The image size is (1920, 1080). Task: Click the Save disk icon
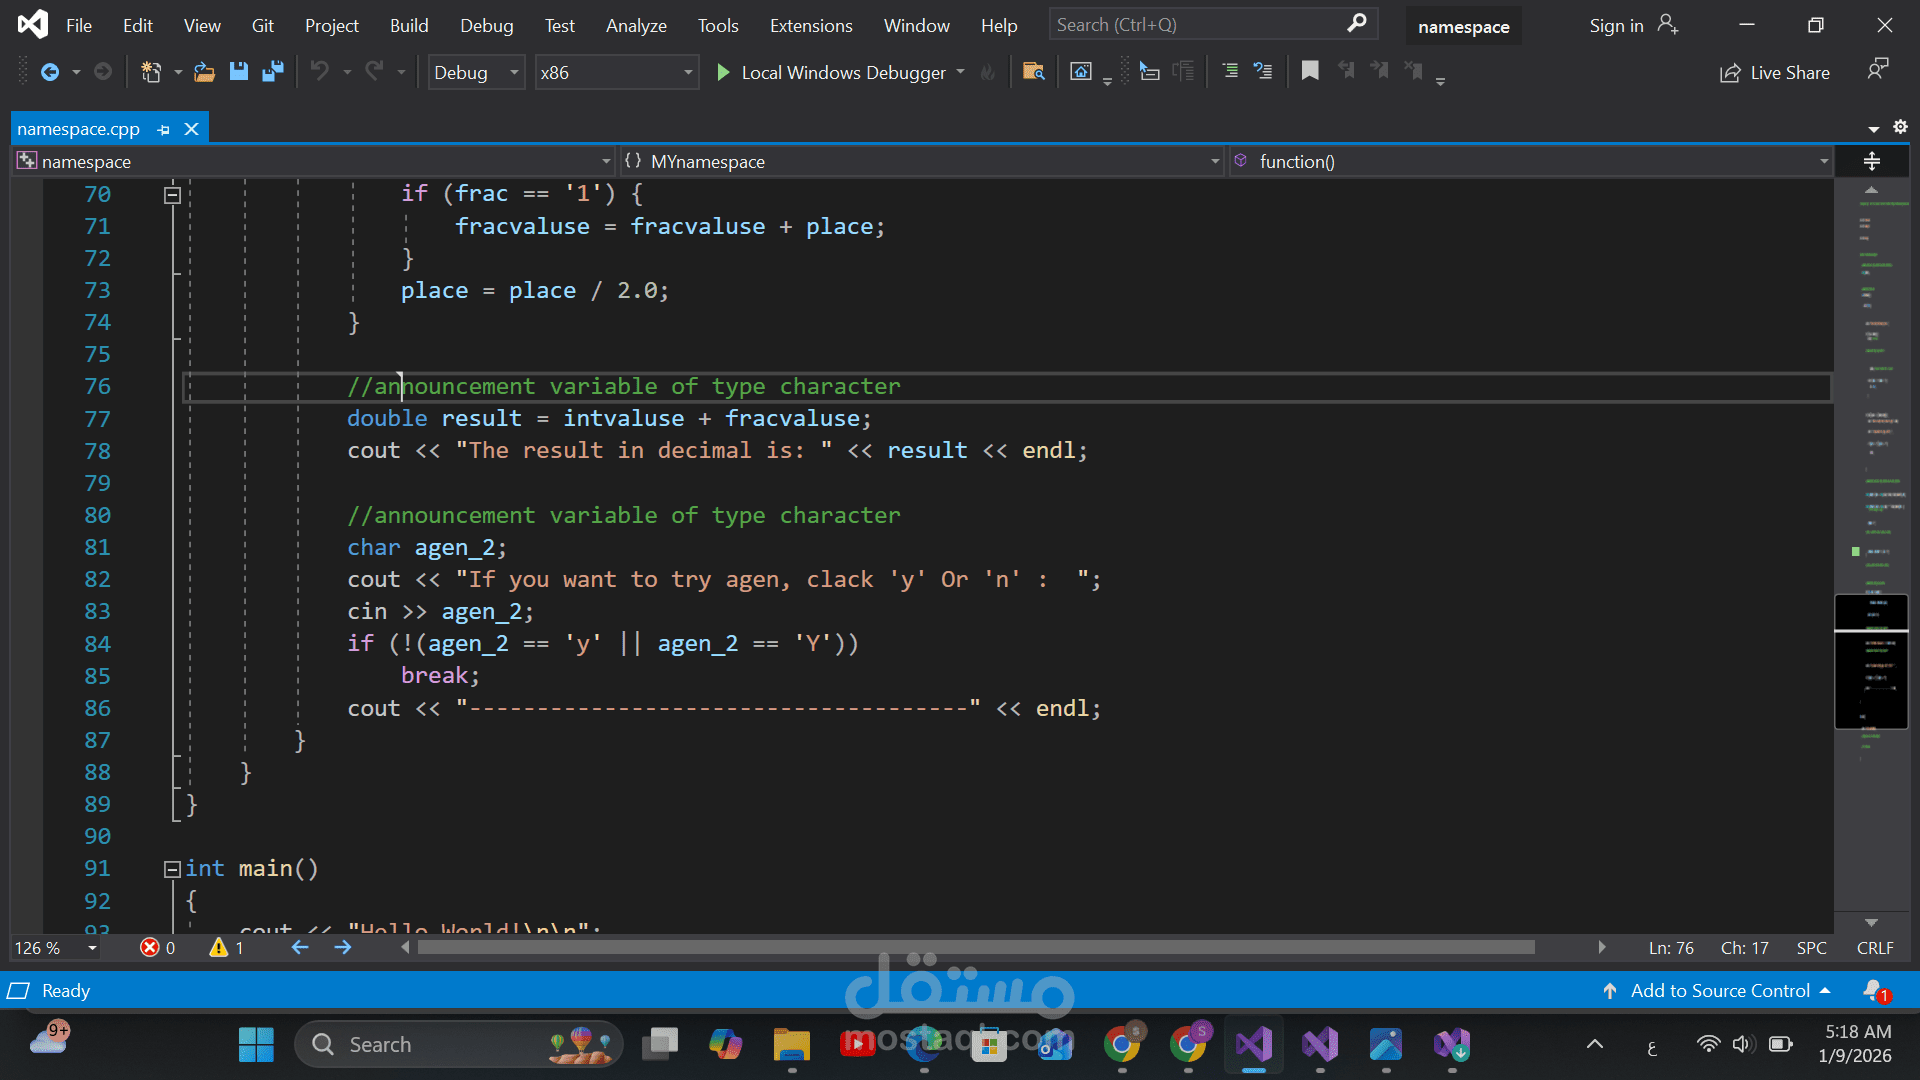pyautogui.click(x=238, y=72)
